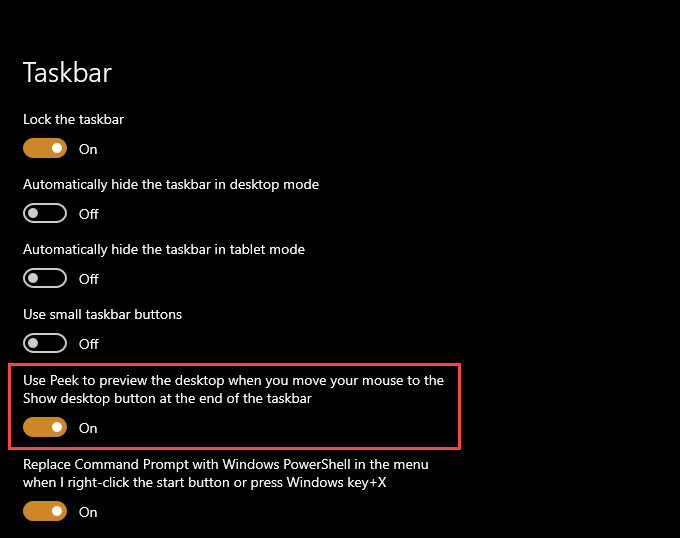Turn off the Lock the taskbar switch
Viewport: 680px width, 538px height.
coord(45,149)
